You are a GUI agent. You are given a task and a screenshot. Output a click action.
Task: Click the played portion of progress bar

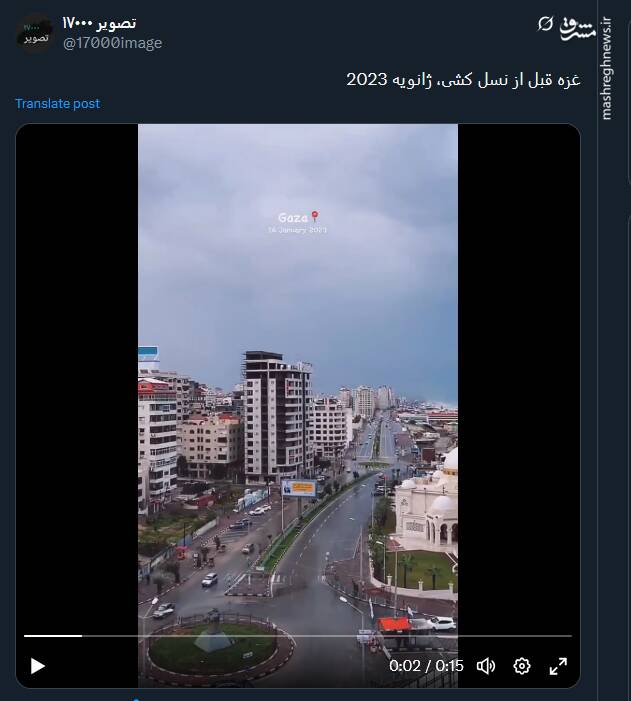(x=53, y=636)
